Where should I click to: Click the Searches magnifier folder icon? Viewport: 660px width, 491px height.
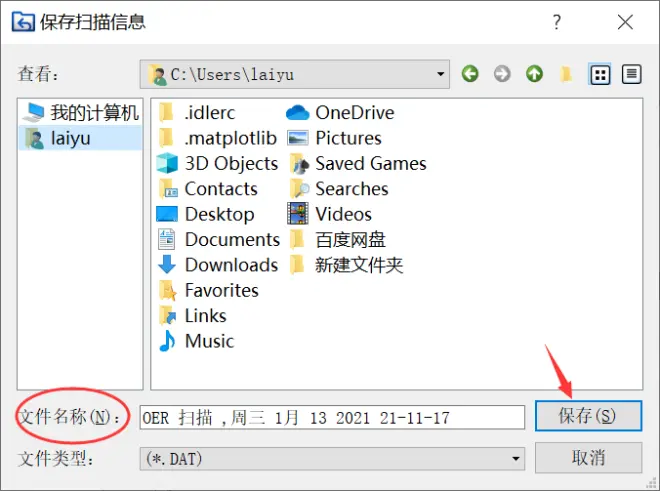click(x=299, y=189)
